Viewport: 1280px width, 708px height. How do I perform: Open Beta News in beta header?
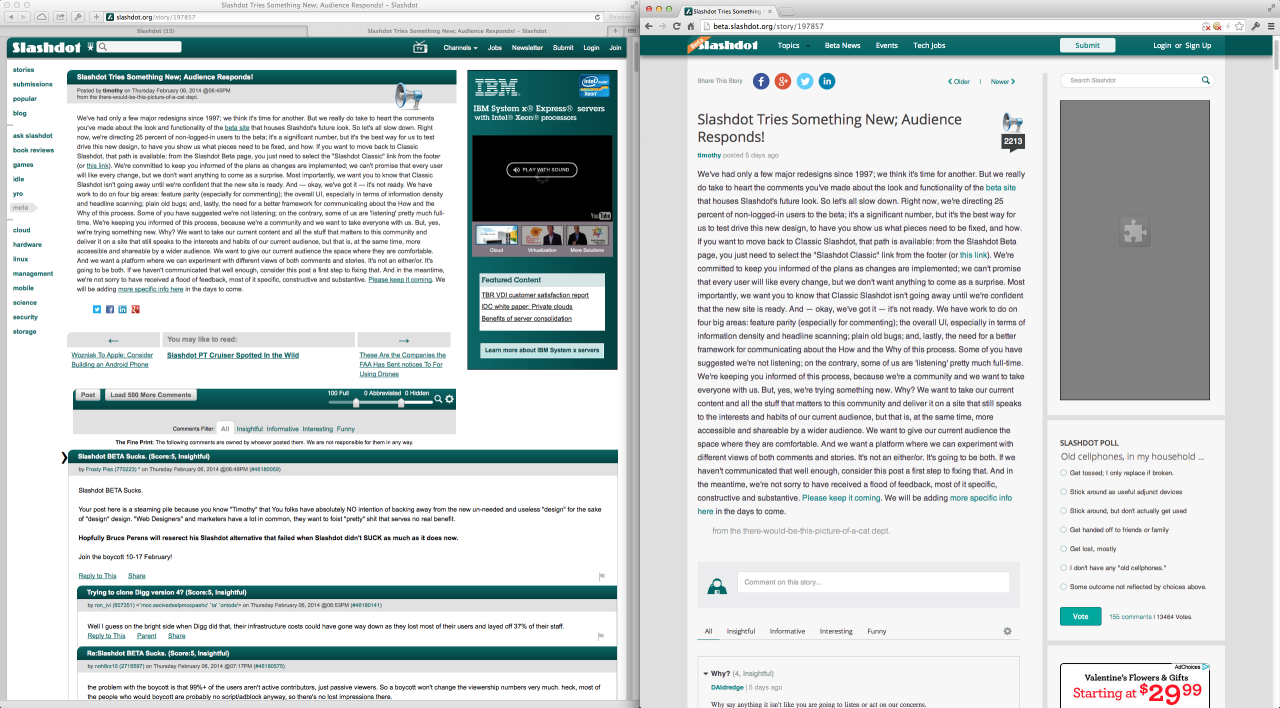842,45
